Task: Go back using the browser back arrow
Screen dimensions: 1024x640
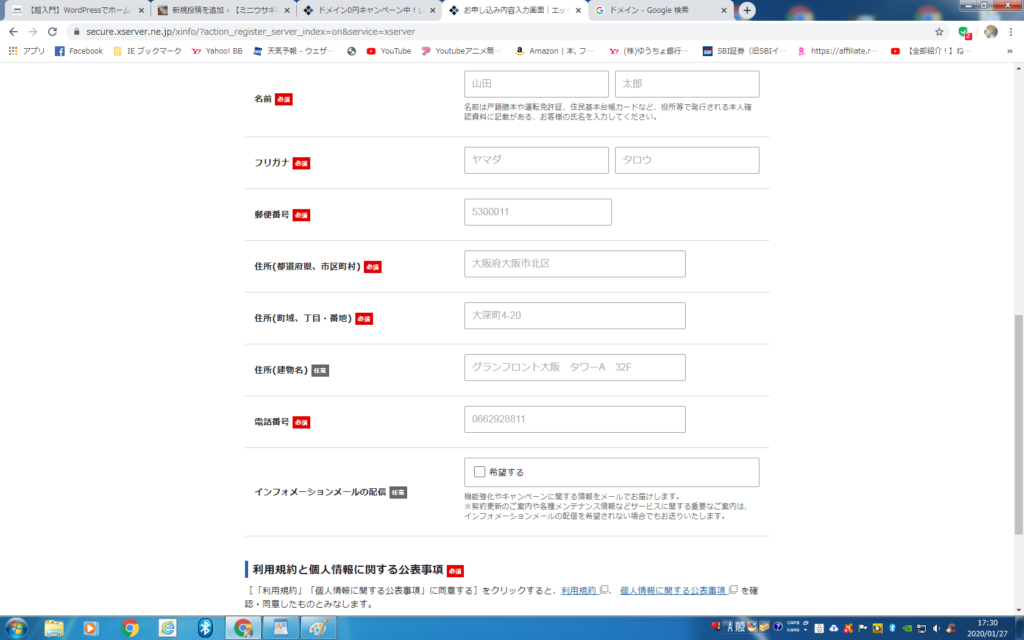Action: pyautogui.click(x=14, y=32)
